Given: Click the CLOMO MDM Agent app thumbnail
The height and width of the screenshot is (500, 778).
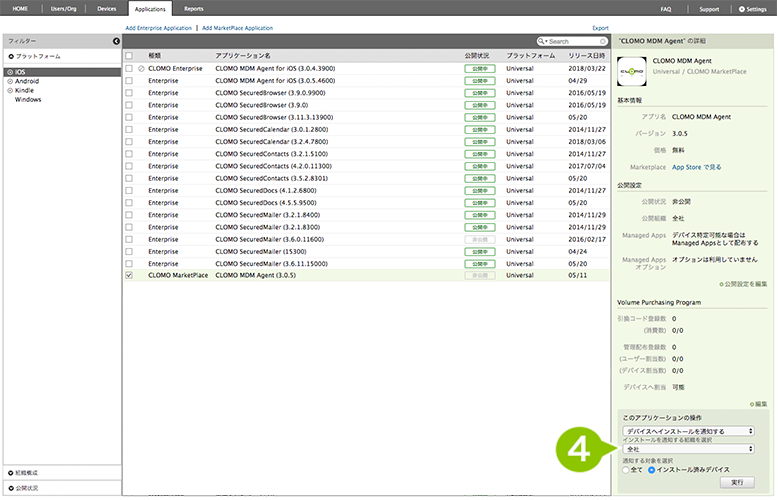Looking at the screenshot, I should (632, 71).
